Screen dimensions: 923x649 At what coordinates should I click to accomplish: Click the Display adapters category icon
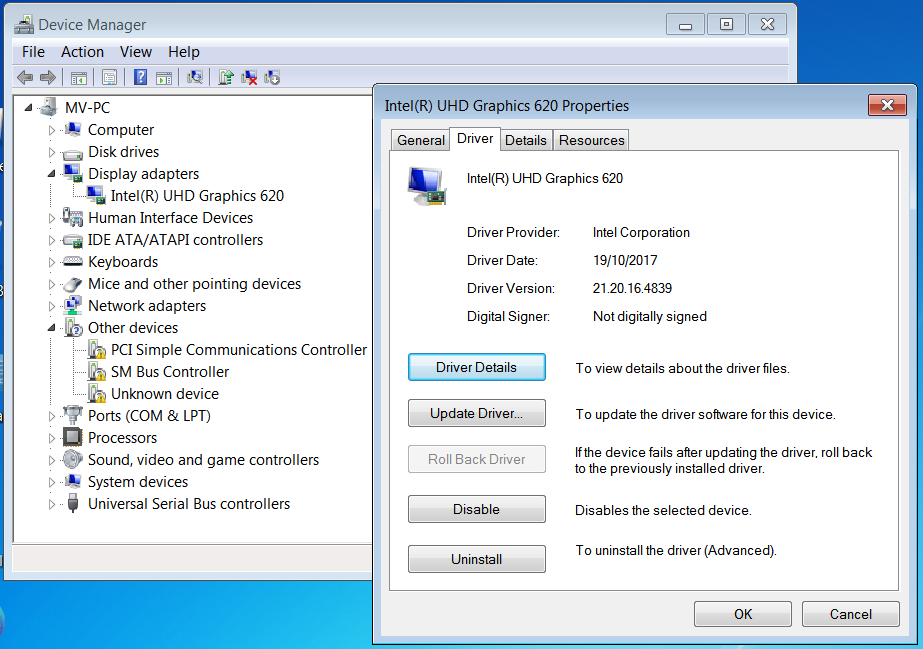coord(72,174)
